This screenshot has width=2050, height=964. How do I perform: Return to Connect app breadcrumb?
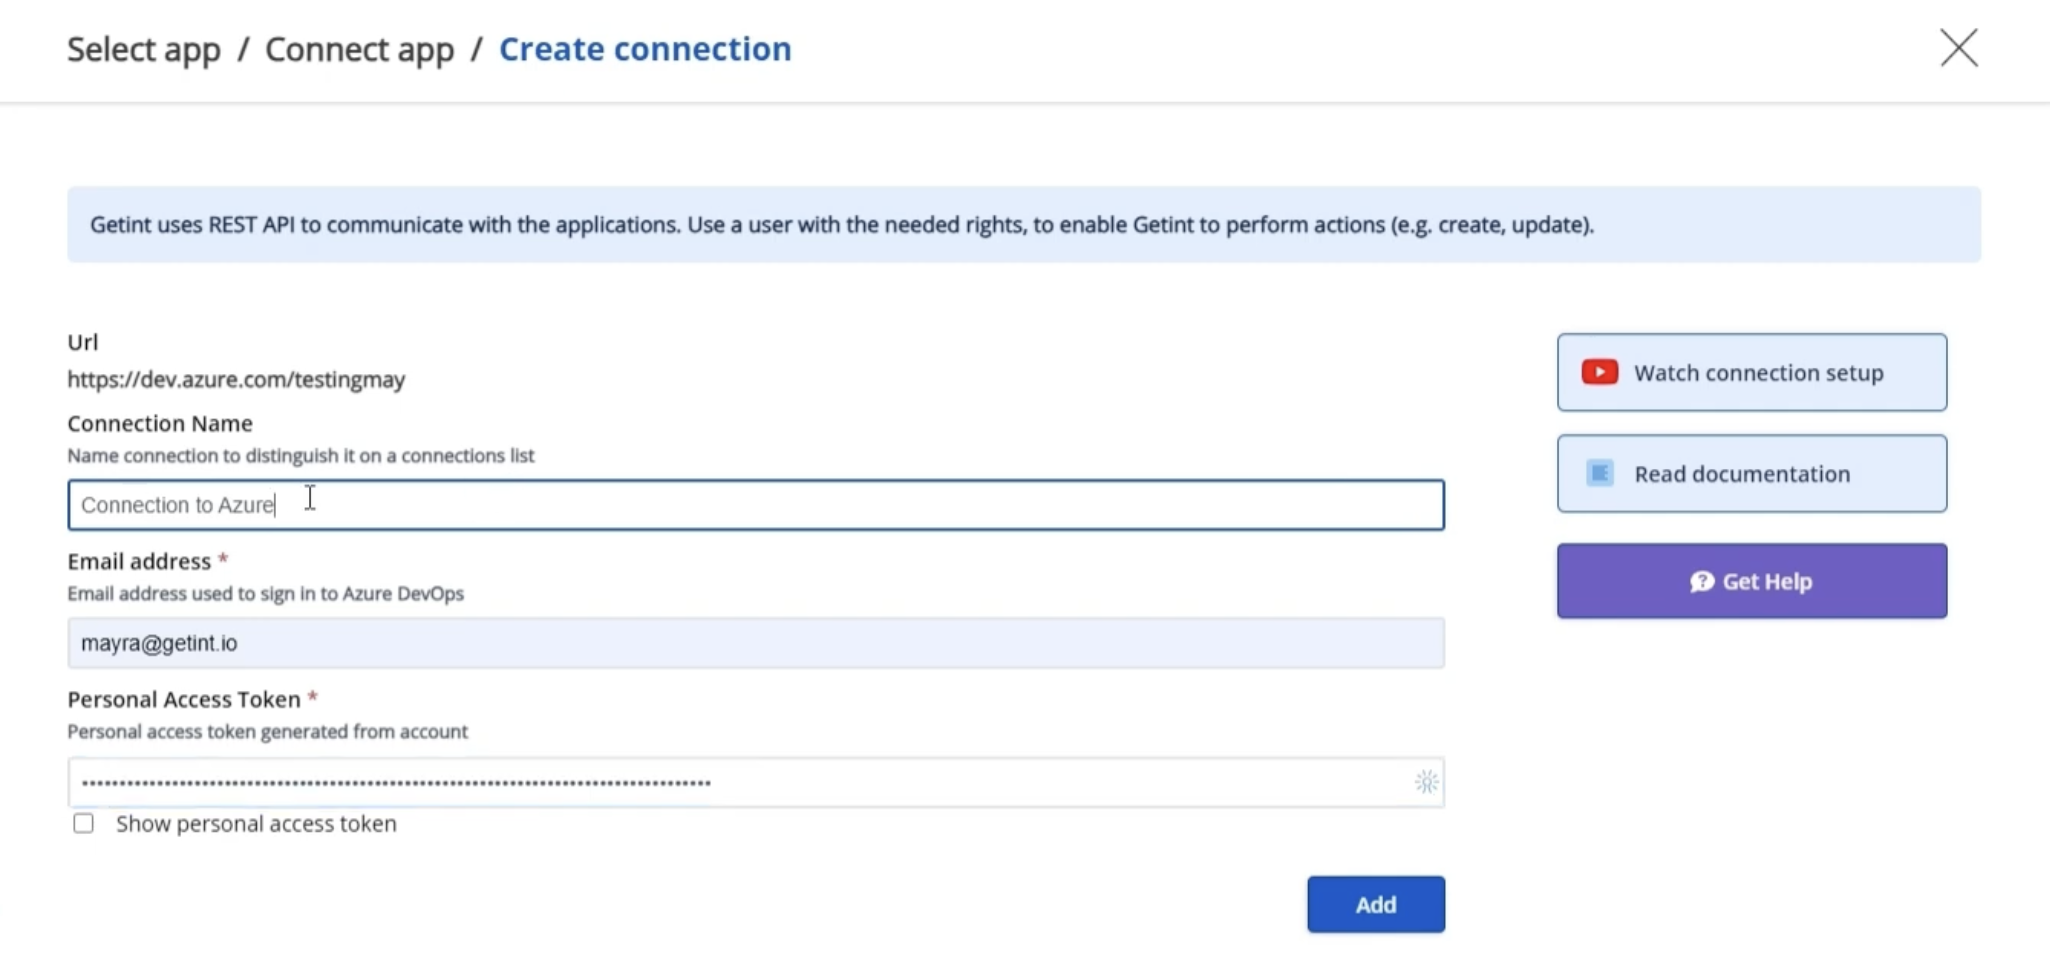click(x=359, y=49)
